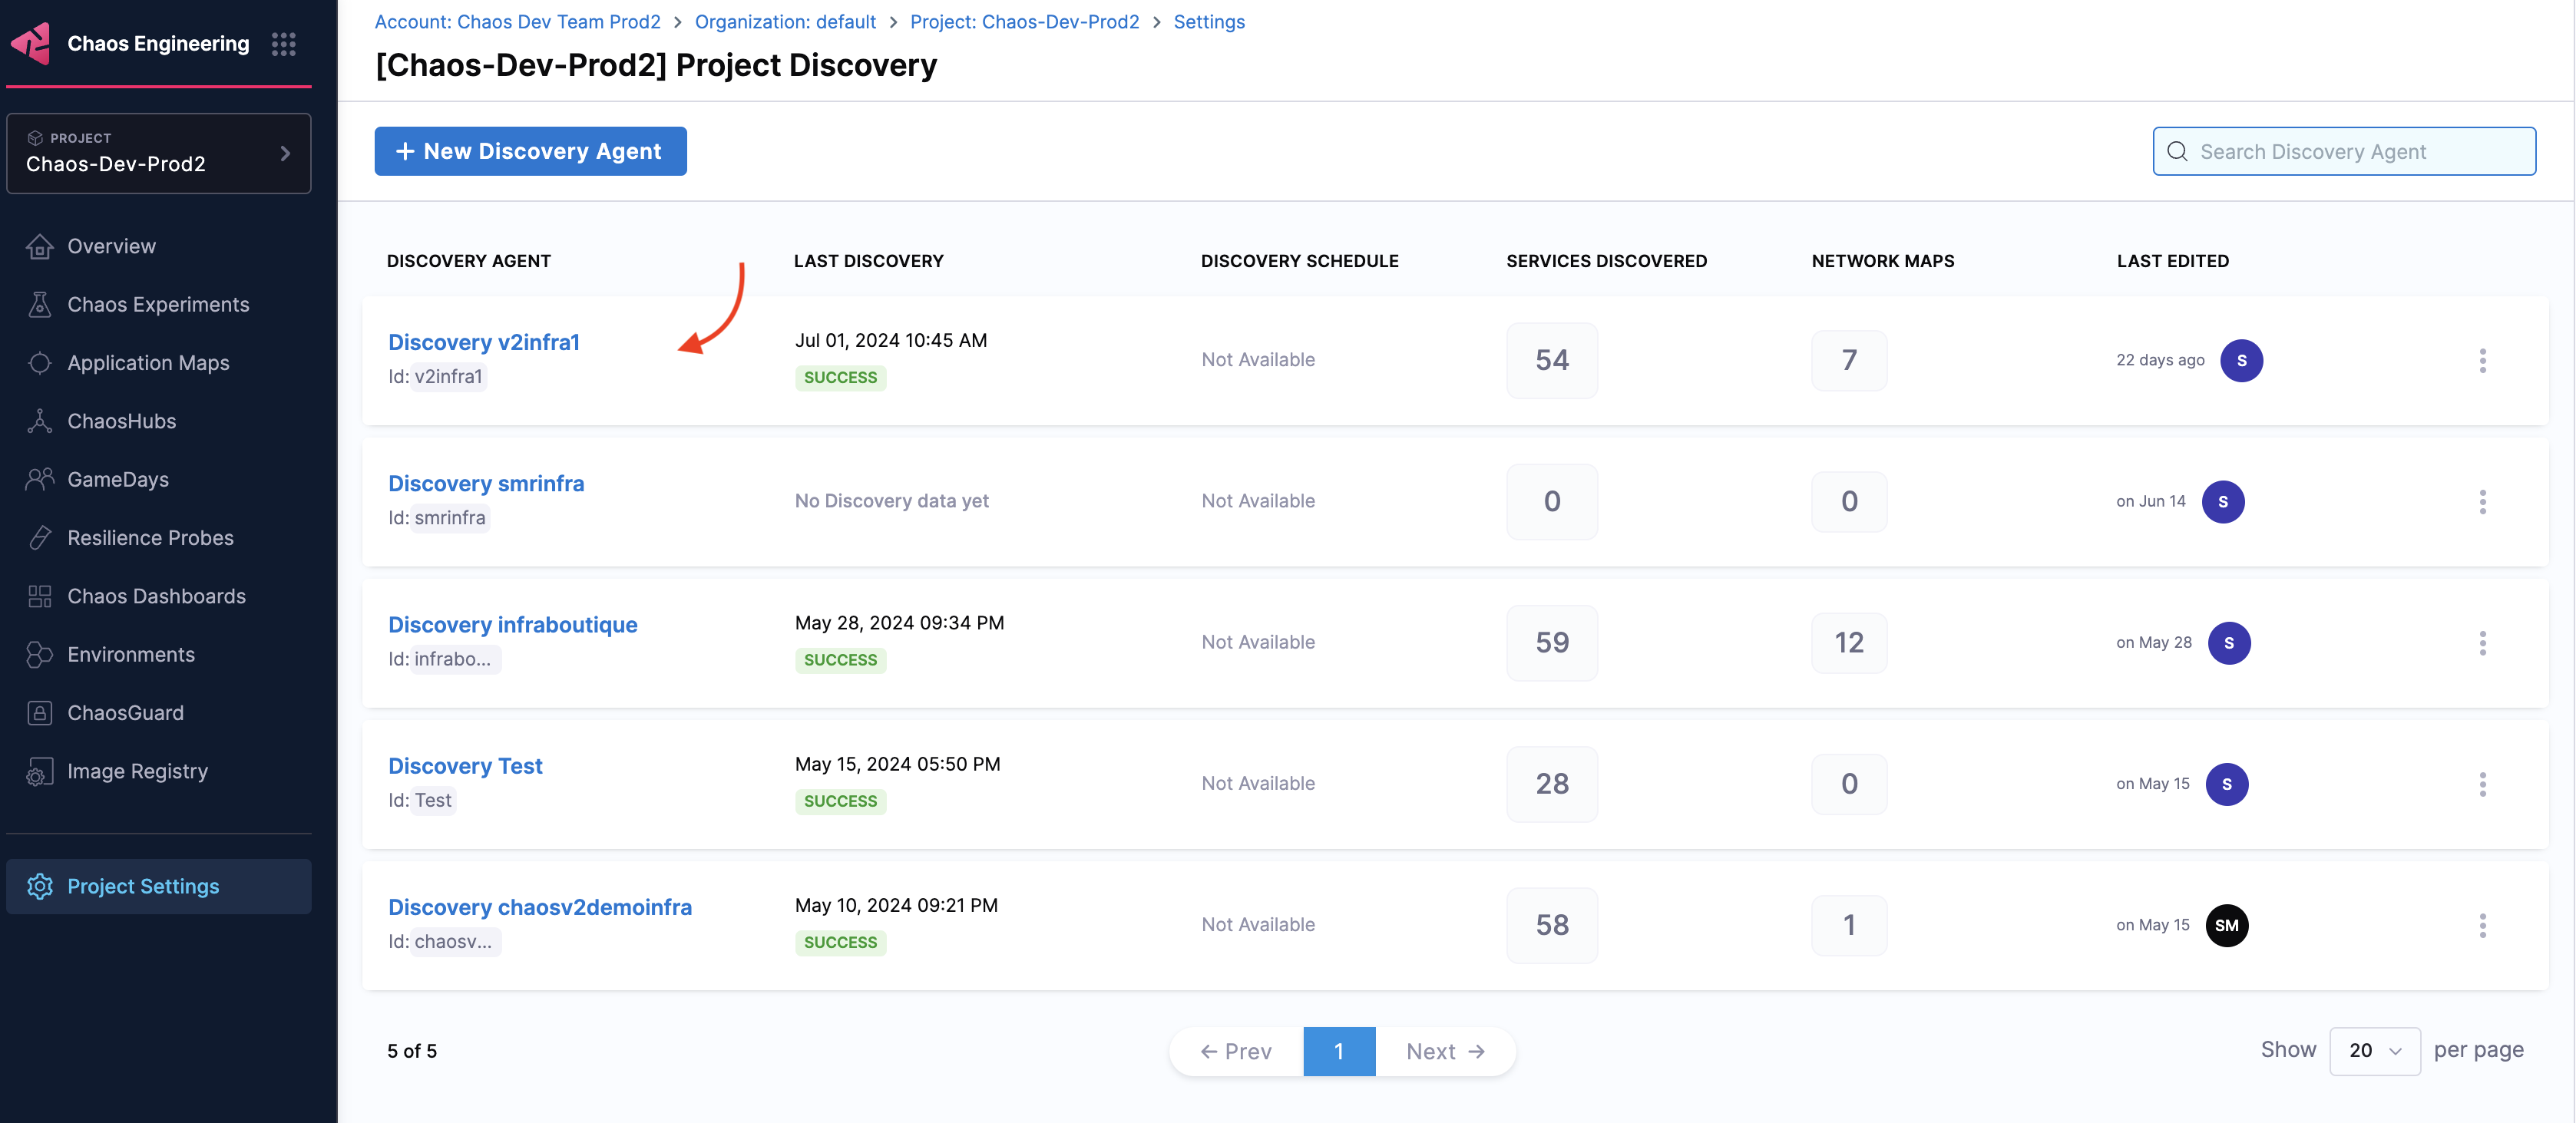Viewport: 2576px width, 1123px height.
Task: Open ChaosGuard lock icon in sidebar
Action: click(x=40, y=713)
